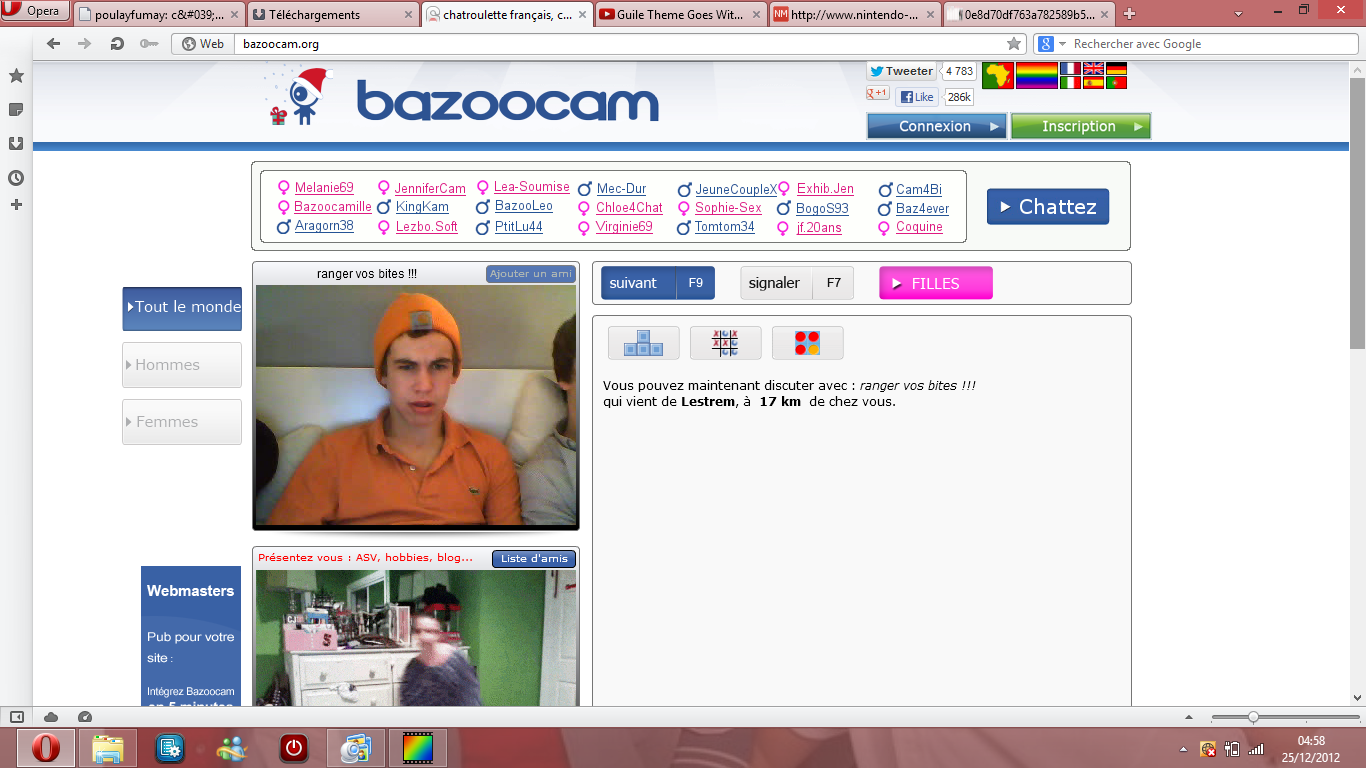Open the Inscription sign-up dropdown
The width and height of the screenshot is (1366, 768).
coord(1080,126)
